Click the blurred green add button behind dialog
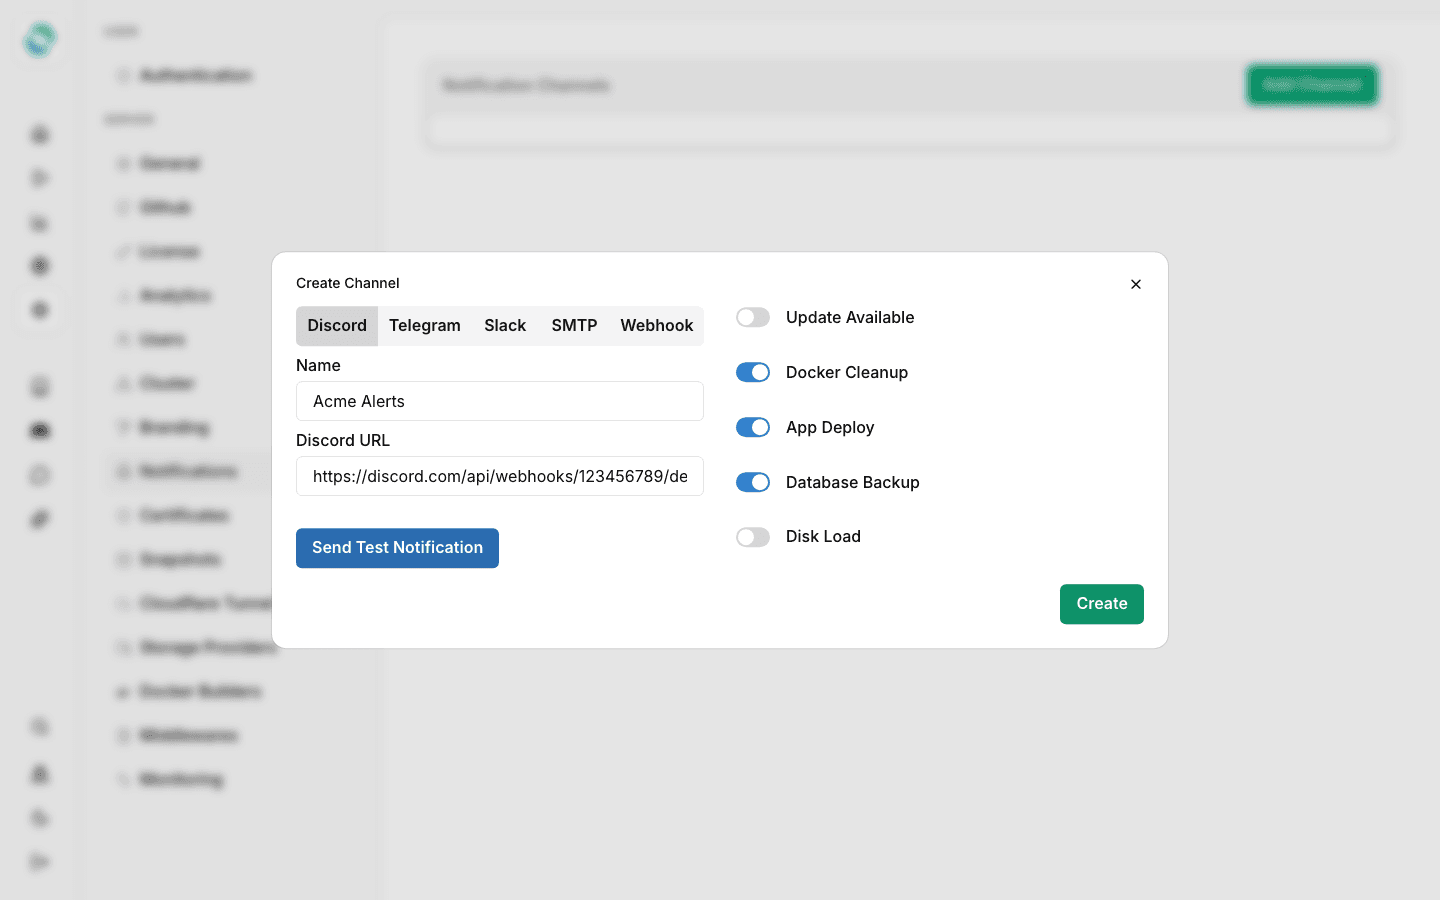 (1312, 85)
